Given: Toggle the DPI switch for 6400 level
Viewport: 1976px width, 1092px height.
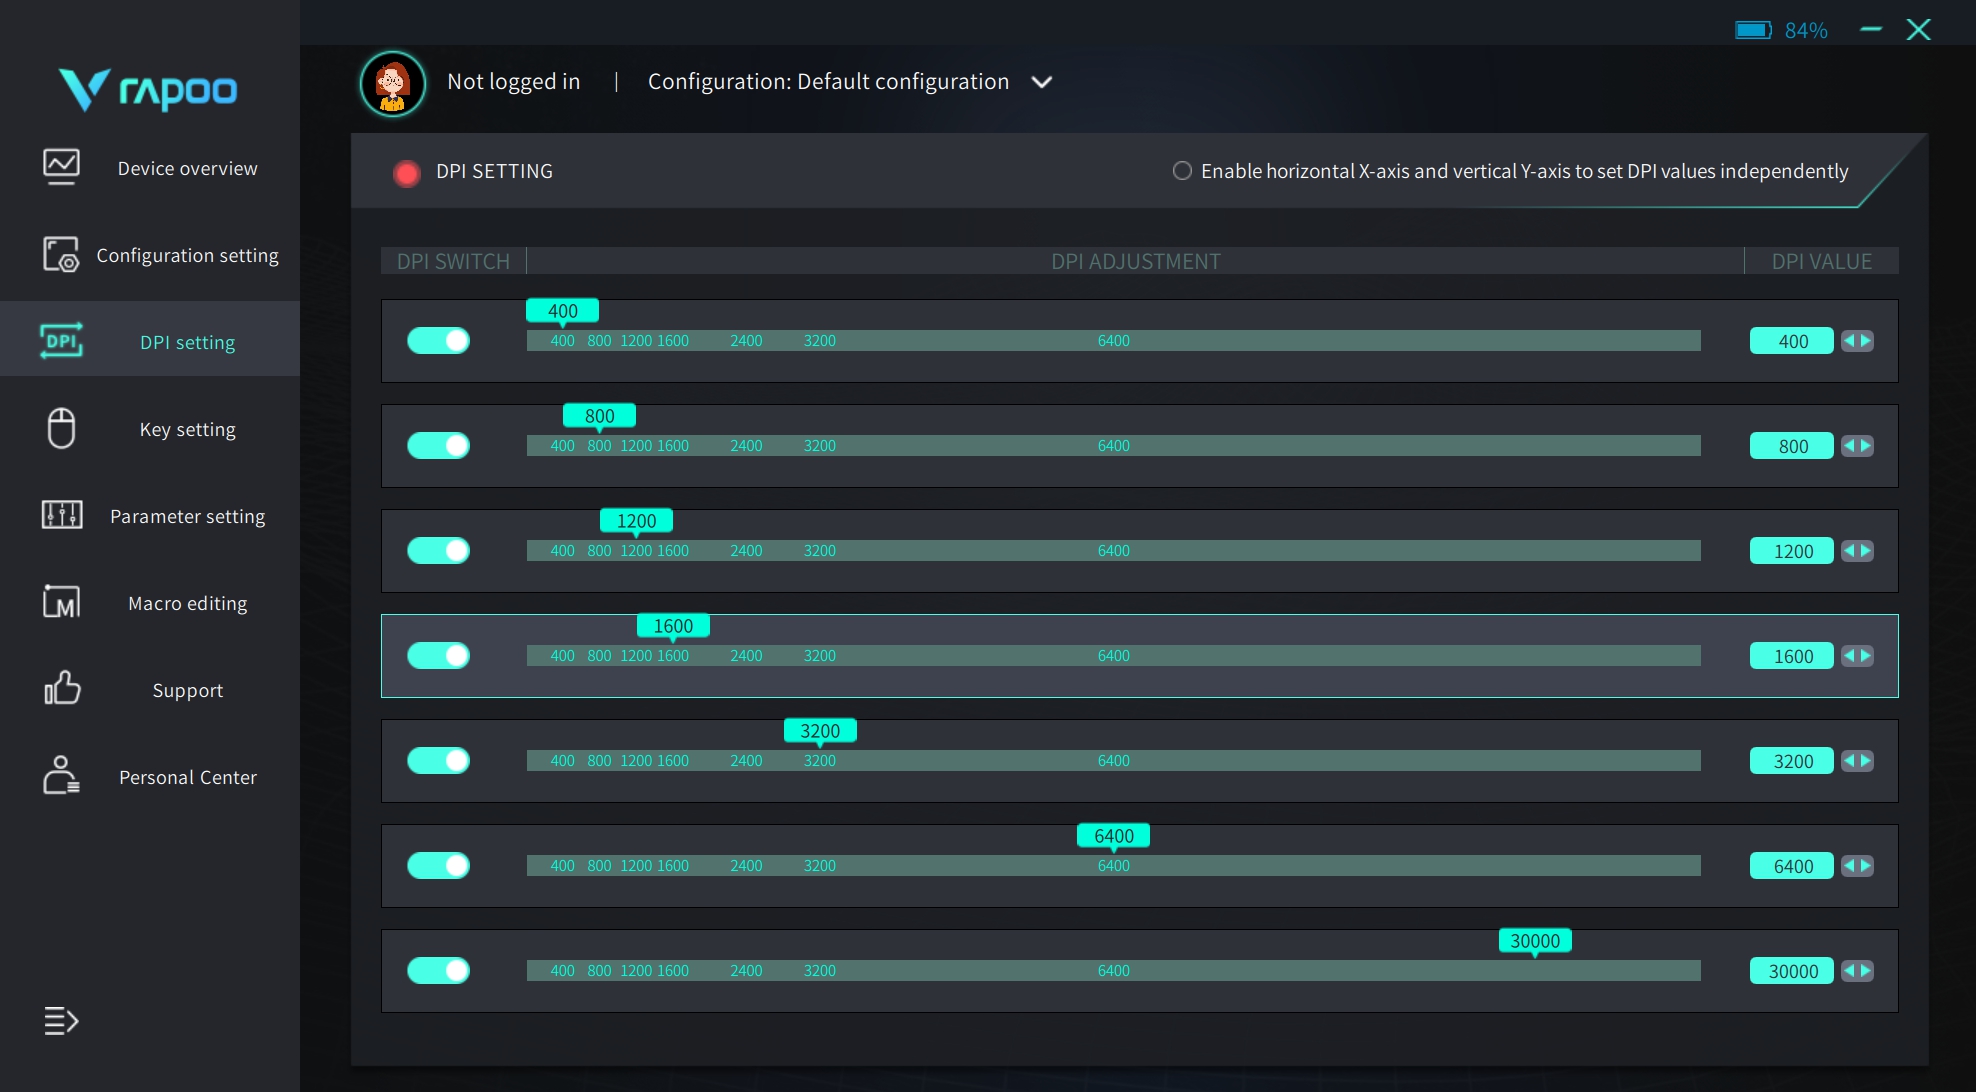Looking at the screenshot, I should (x=438, y=866).
